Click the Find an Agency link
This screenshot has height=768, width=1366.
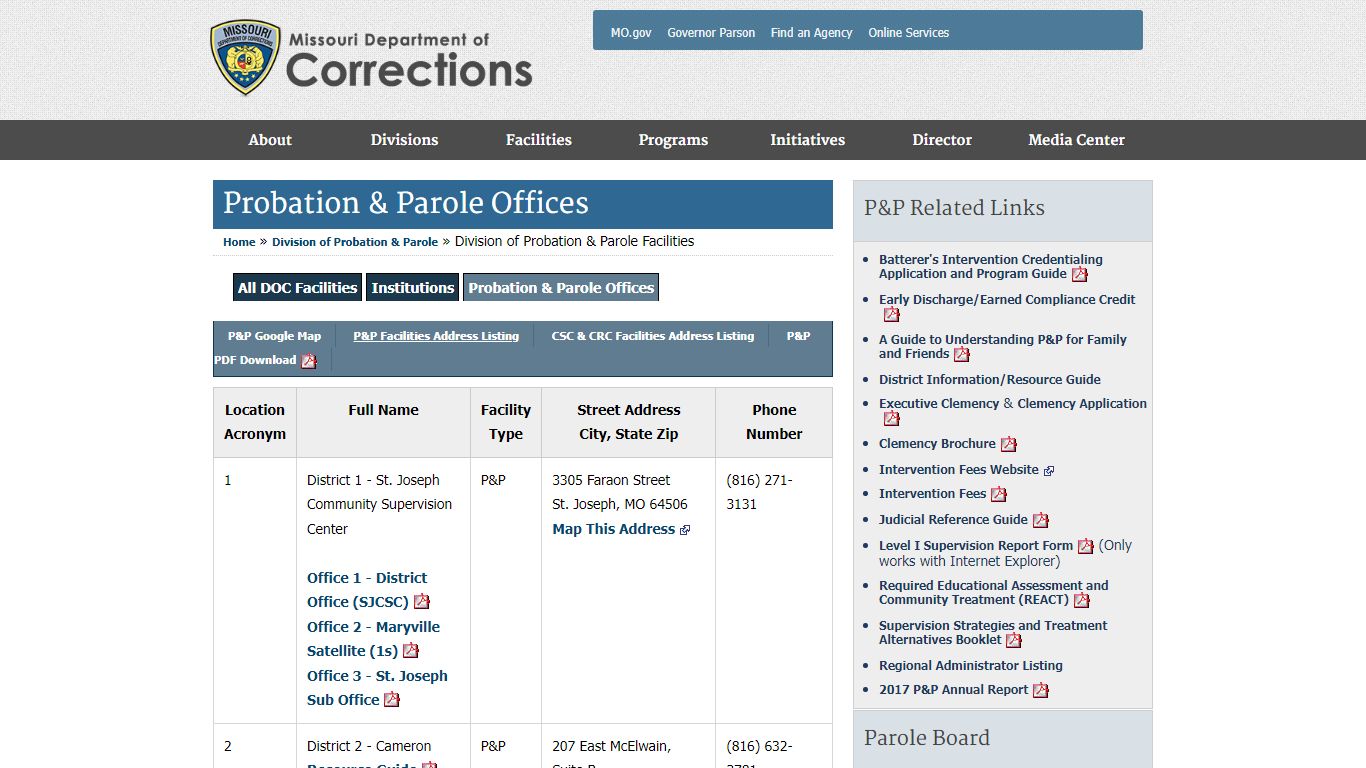coord(811,33)
